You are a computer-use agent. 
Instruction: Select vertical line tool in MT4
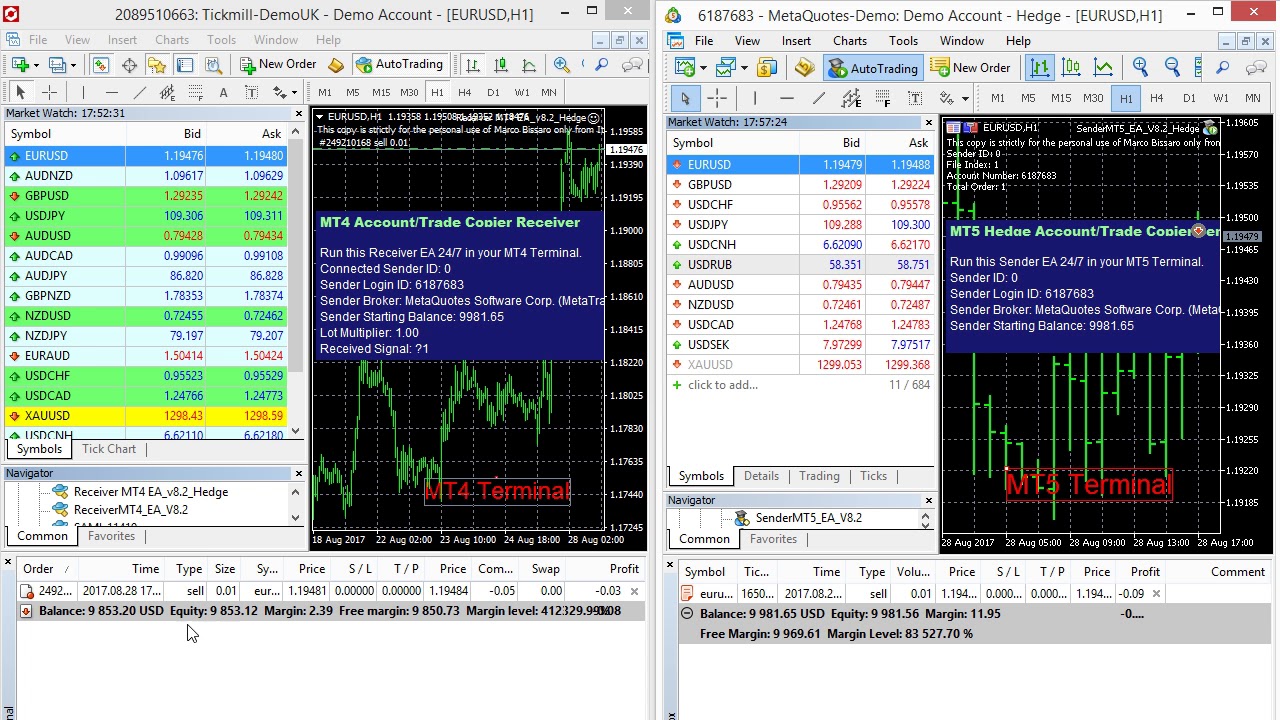click(83, 92)
